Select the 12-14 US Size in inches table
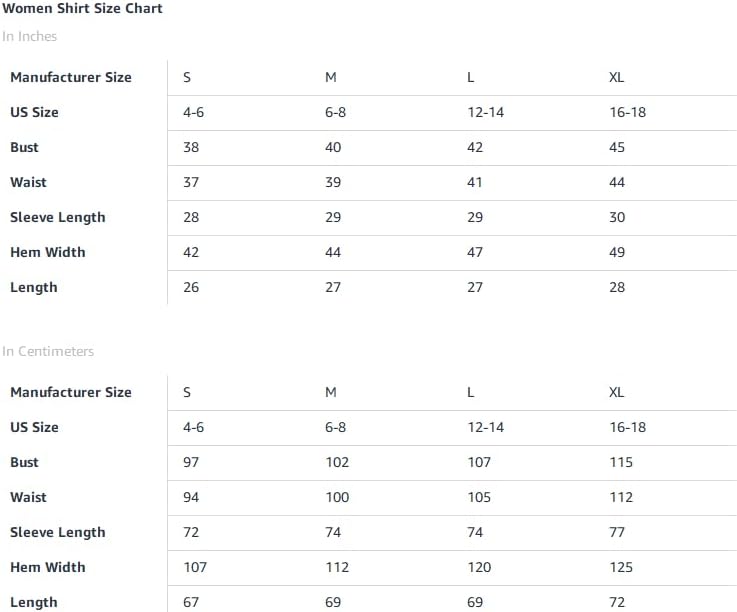Screen dimensions: 737x612 click(x=486, y=112)
